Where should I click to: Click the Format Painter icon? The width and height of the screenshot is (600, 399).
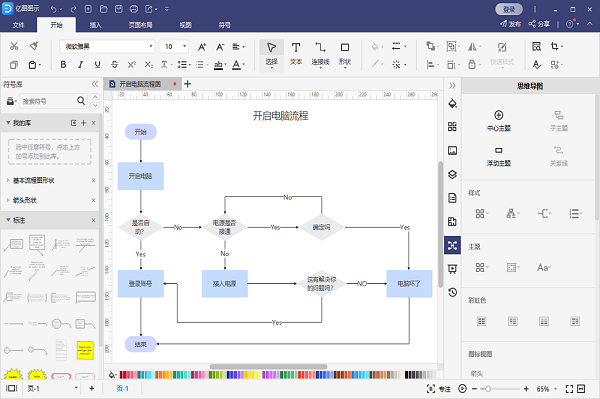34,46
